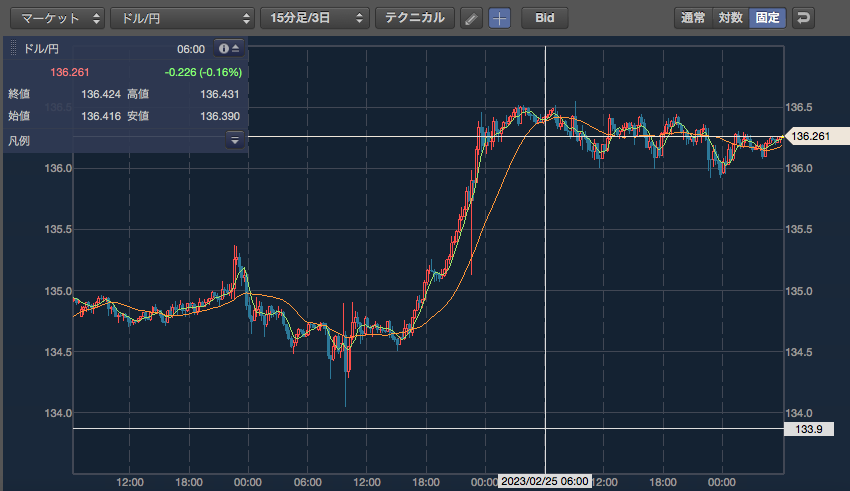Click the 135.5 right axis label

coord(799,230)
